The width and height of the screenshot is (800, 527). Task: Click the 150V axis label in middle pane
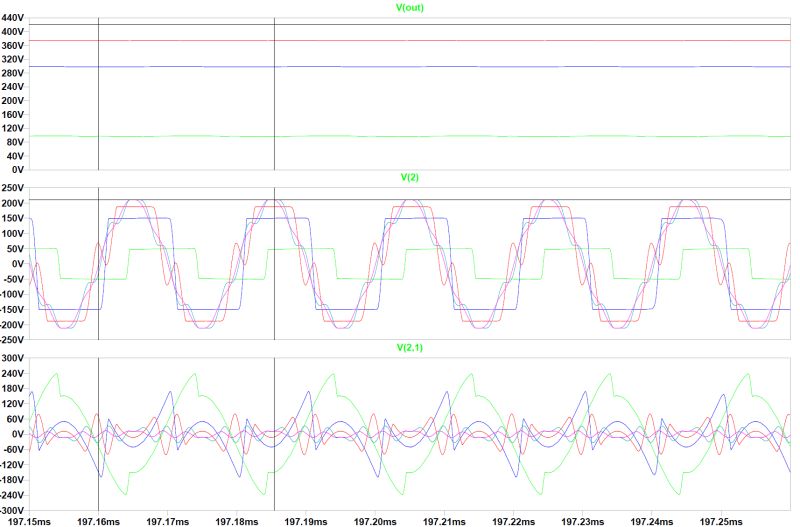[x=13, y=218]
